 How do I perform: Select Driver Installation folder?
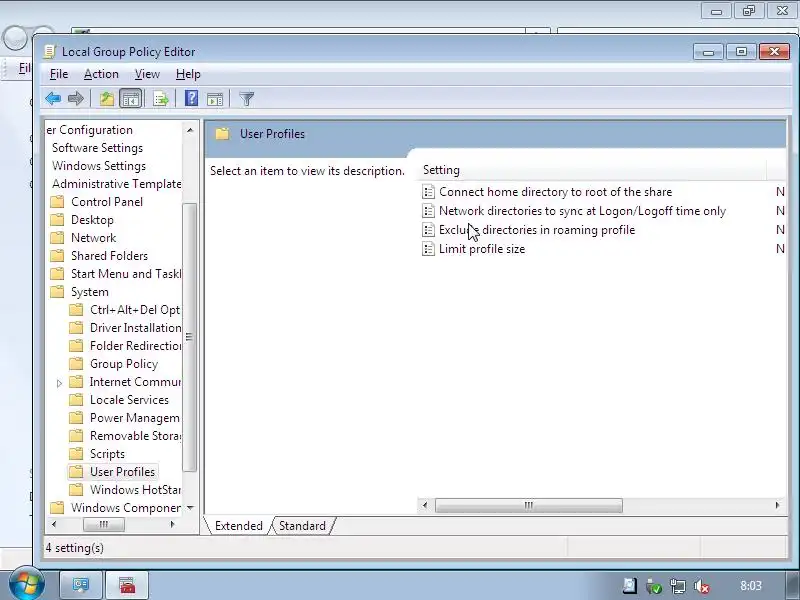136,328
